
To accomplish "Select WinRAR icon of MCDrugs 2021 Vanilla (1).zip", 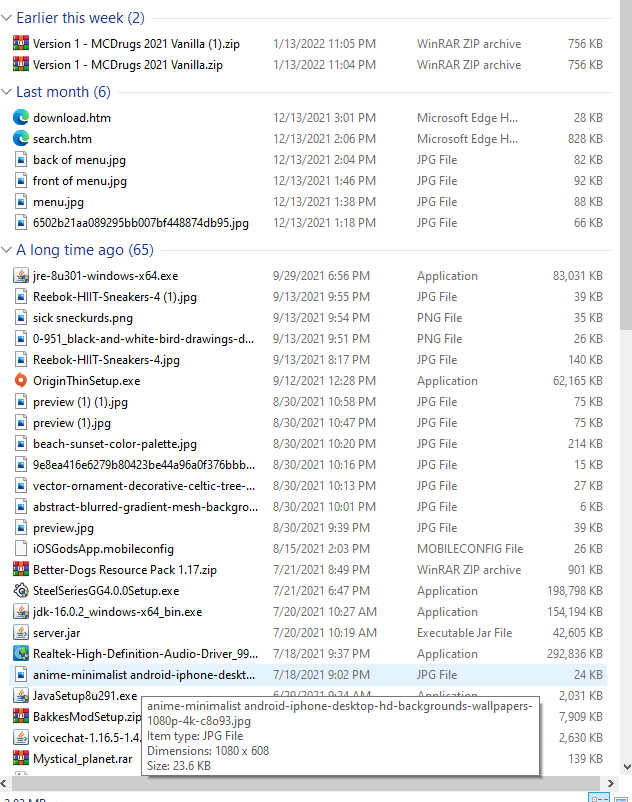I will click(x=20, y=43).
